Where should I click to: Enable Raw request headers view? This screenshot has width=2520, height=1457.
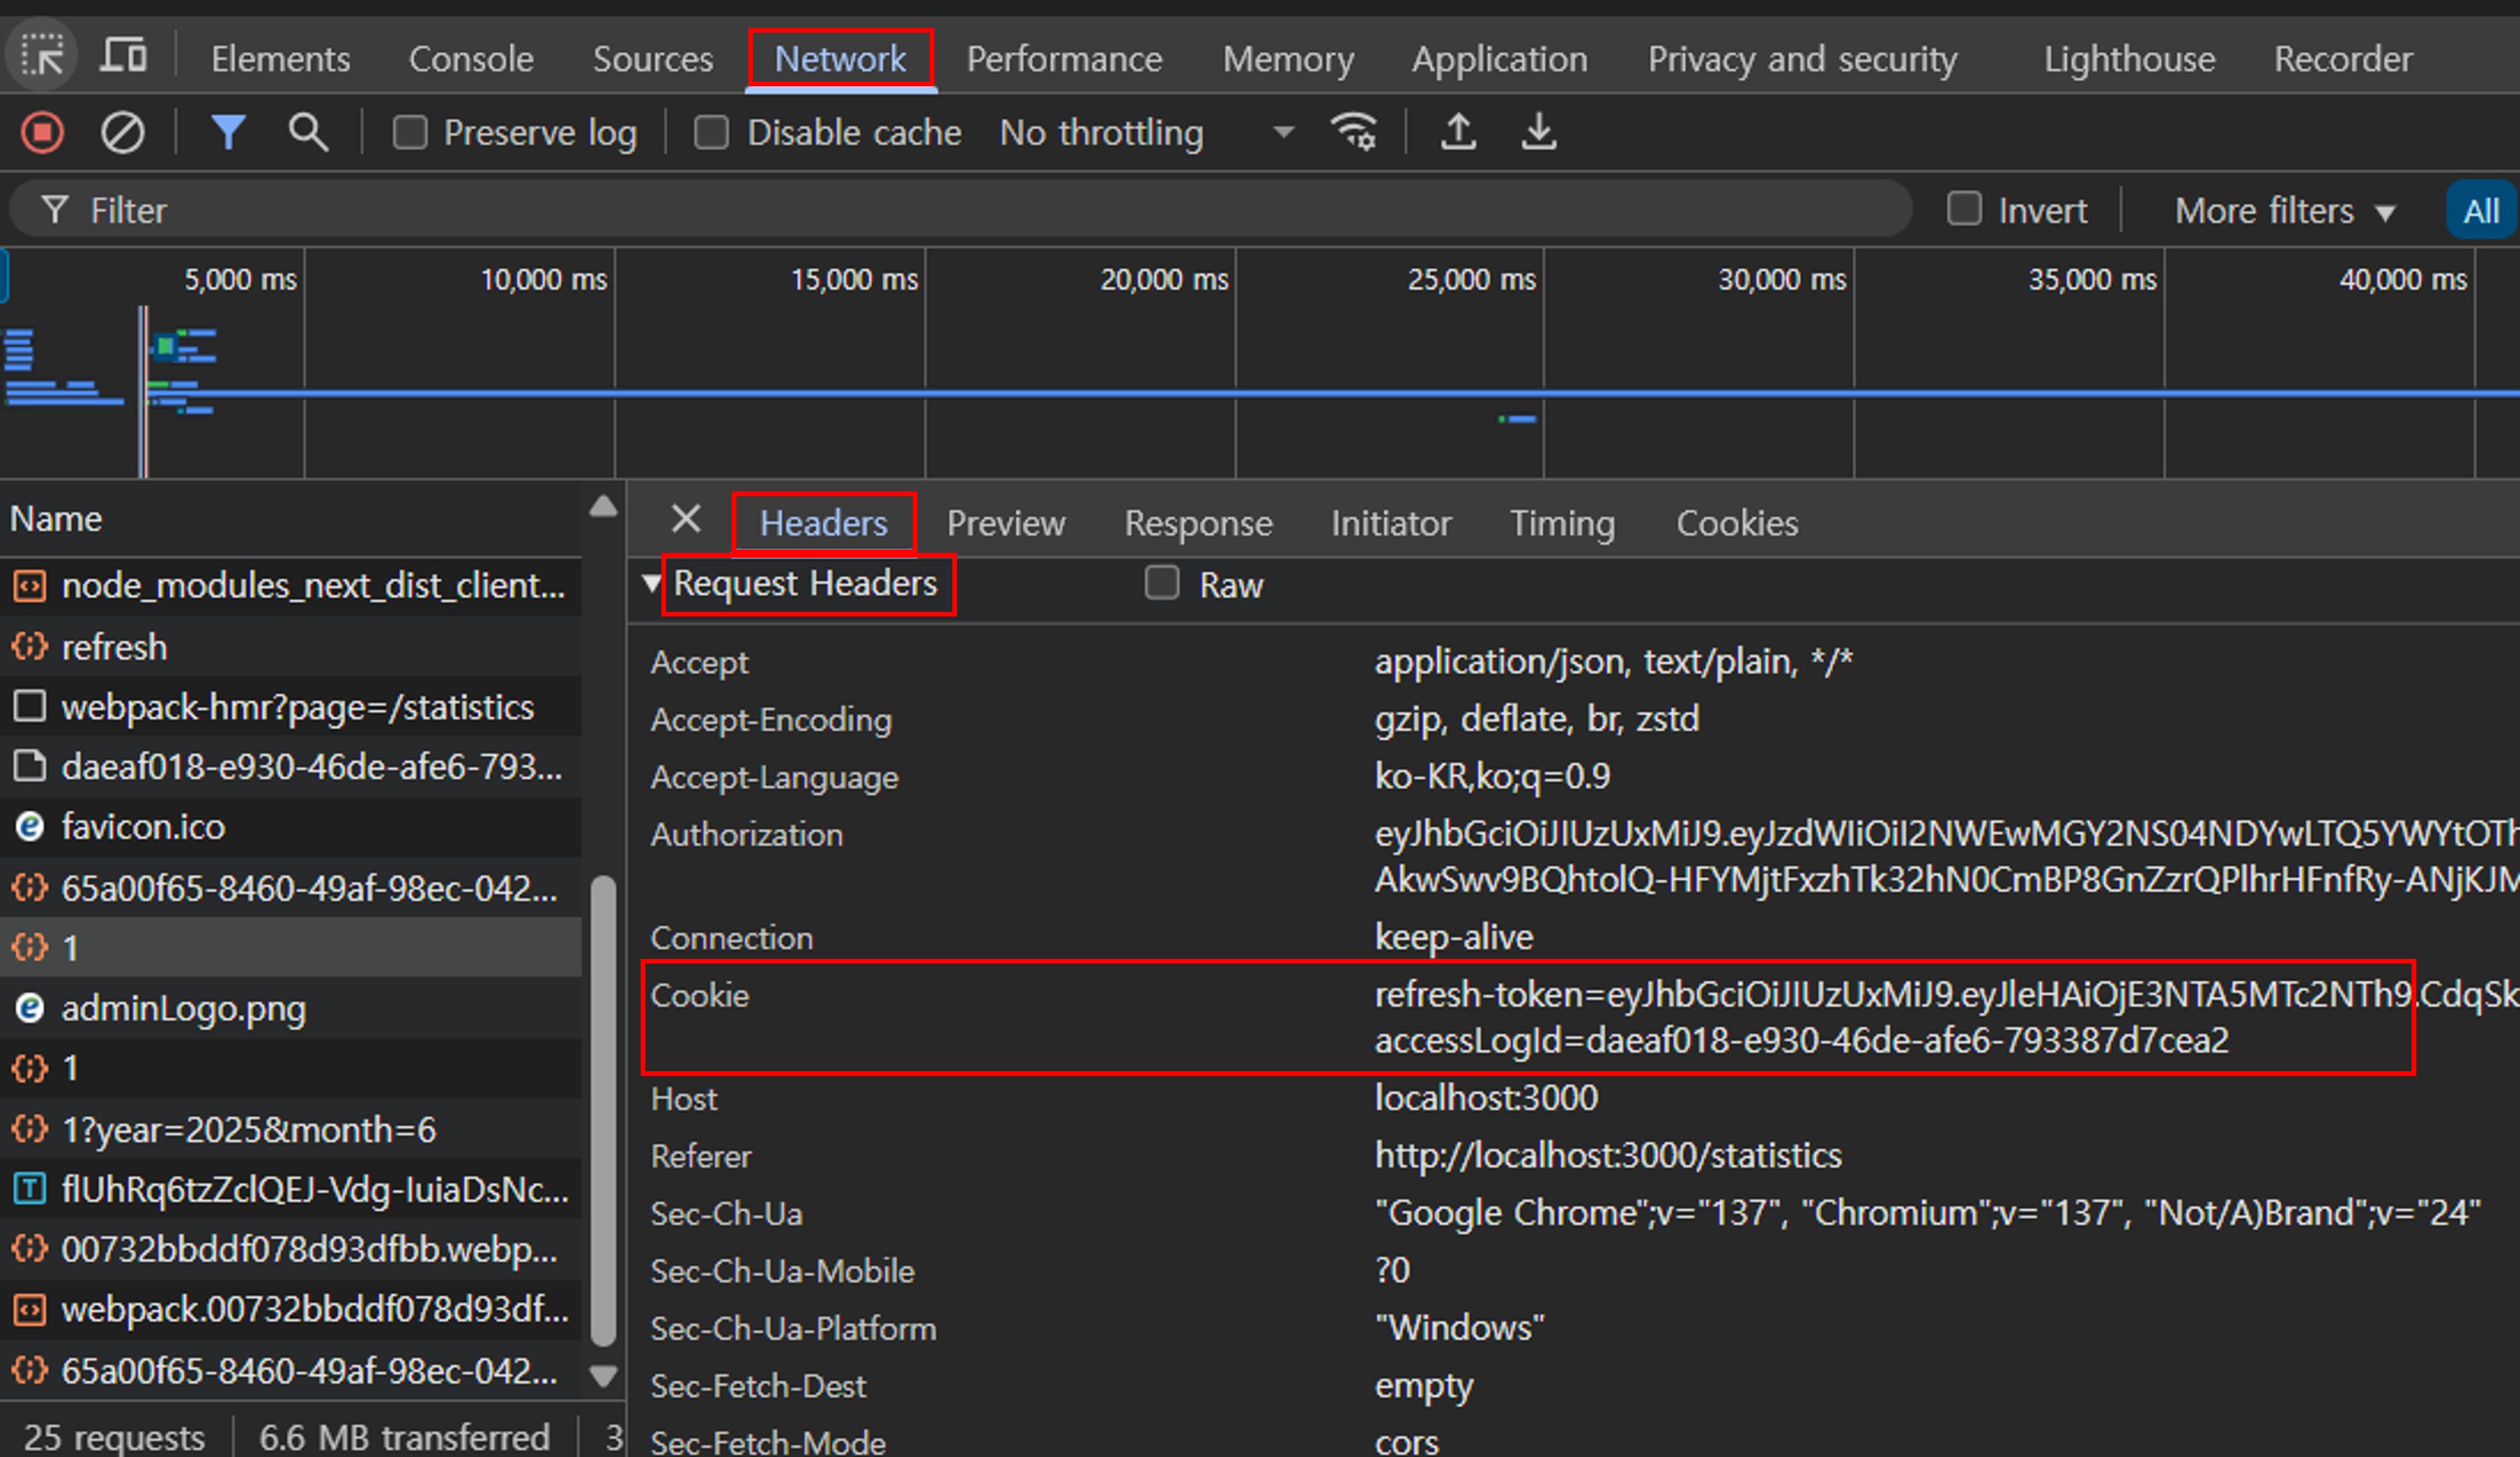[x=1162, y=583]
